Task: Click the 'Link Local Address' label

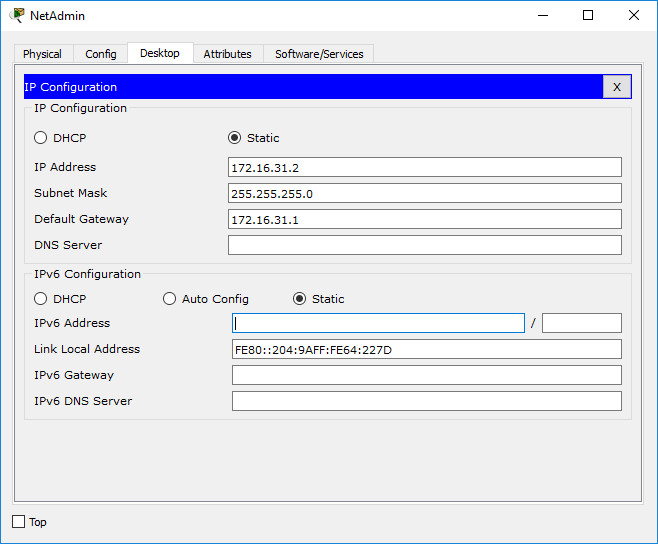Action: point(87,349)
